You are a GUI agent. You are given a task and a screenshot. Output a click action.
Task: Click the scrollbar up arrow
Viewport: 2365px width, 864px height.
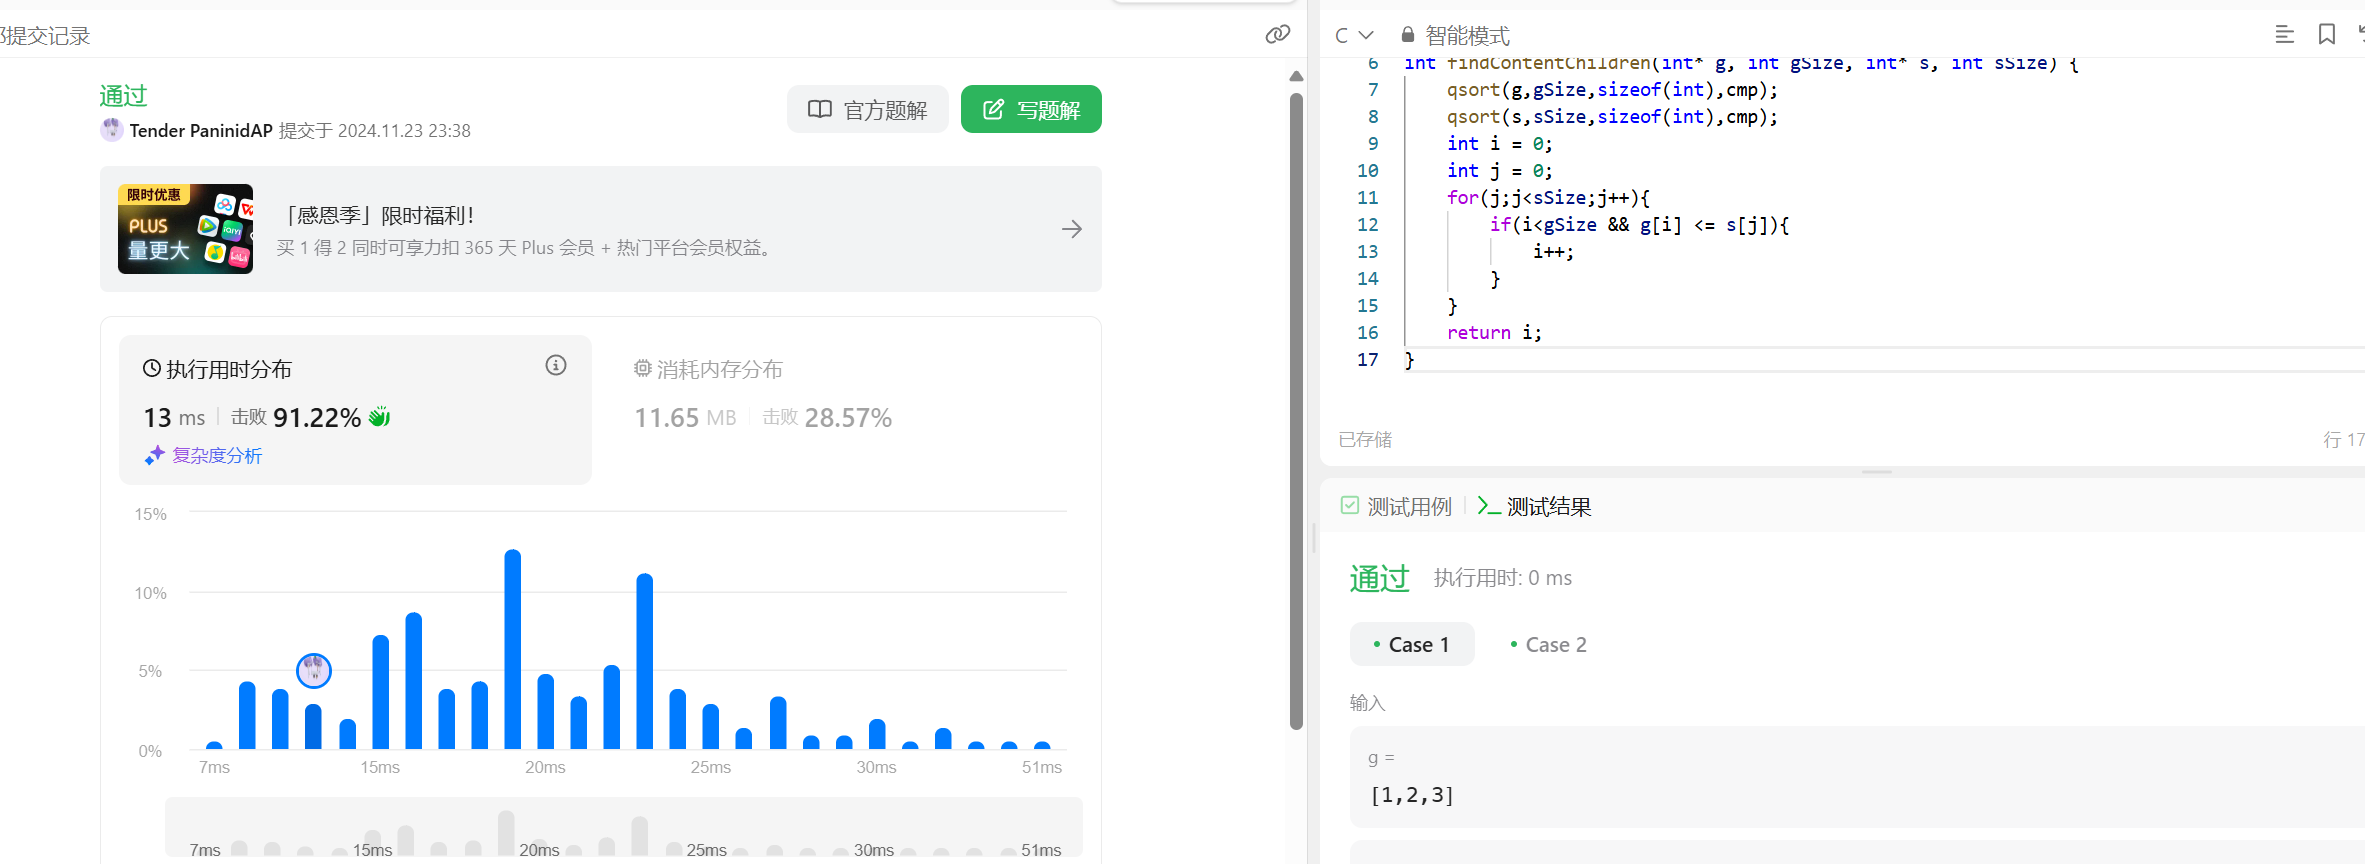pos(1296,76)
